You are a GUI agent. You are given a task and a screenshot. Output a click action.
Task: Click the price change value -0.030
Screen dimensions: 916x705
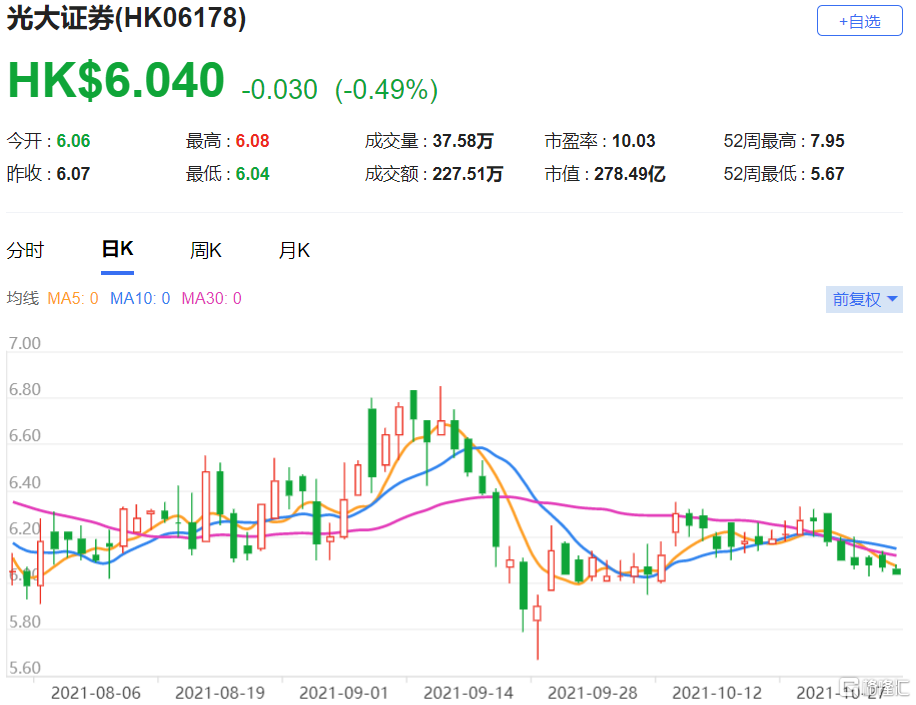[x=279, y=90]
